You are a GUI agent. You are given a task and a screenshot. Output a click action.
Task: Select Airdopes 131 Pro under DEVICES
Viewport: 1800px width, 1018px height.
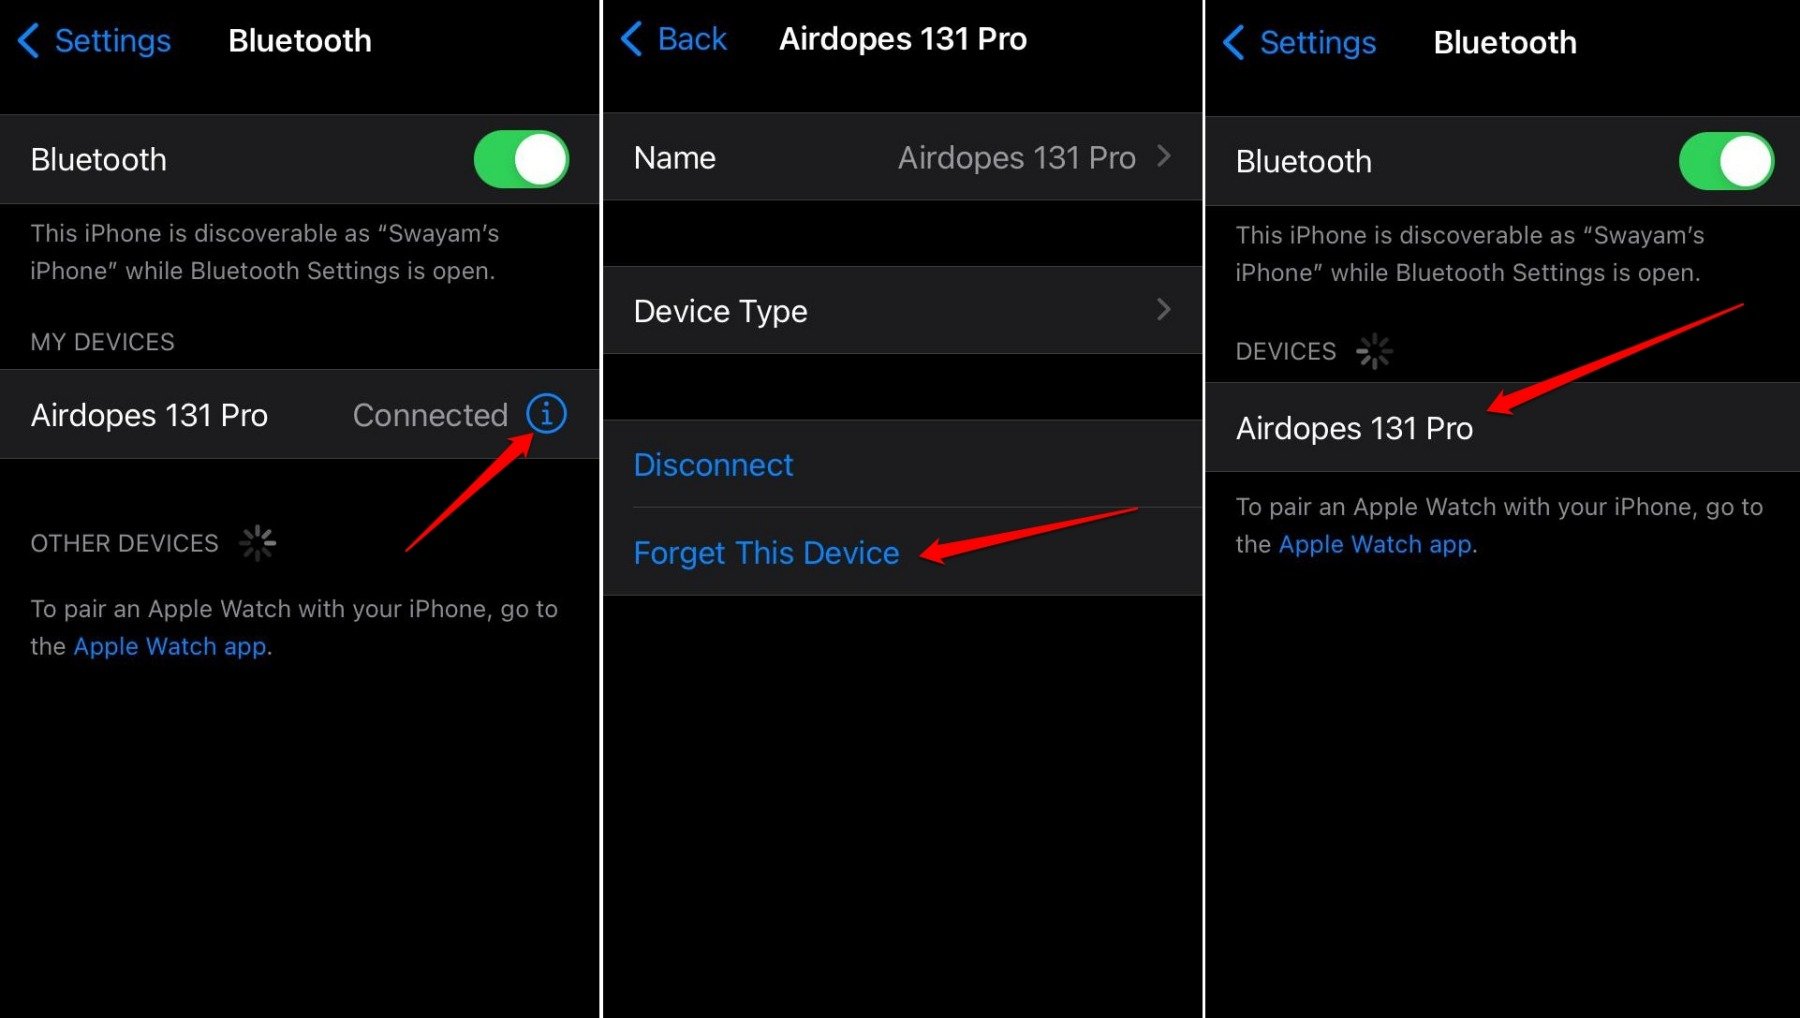coord(1502,428)
